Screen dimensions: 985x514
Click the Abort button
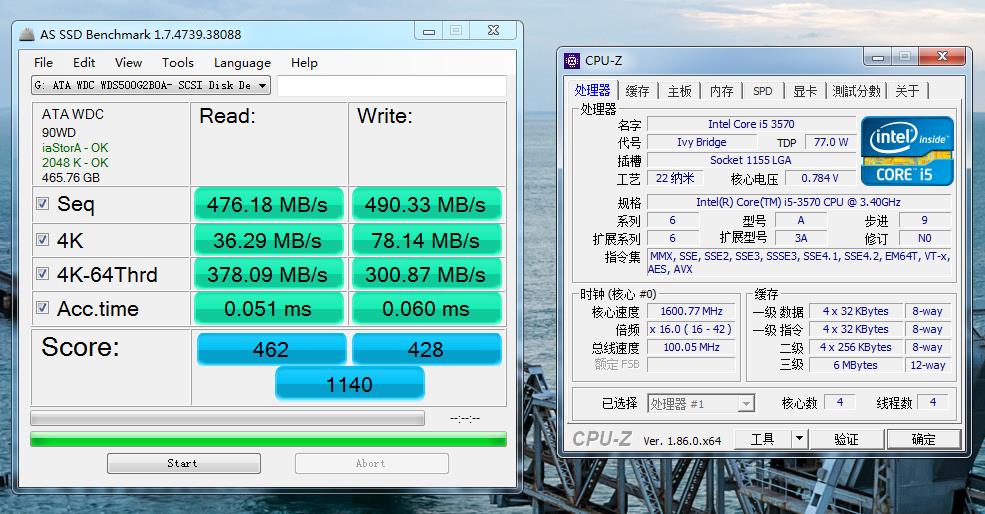(x=371, y=463)
